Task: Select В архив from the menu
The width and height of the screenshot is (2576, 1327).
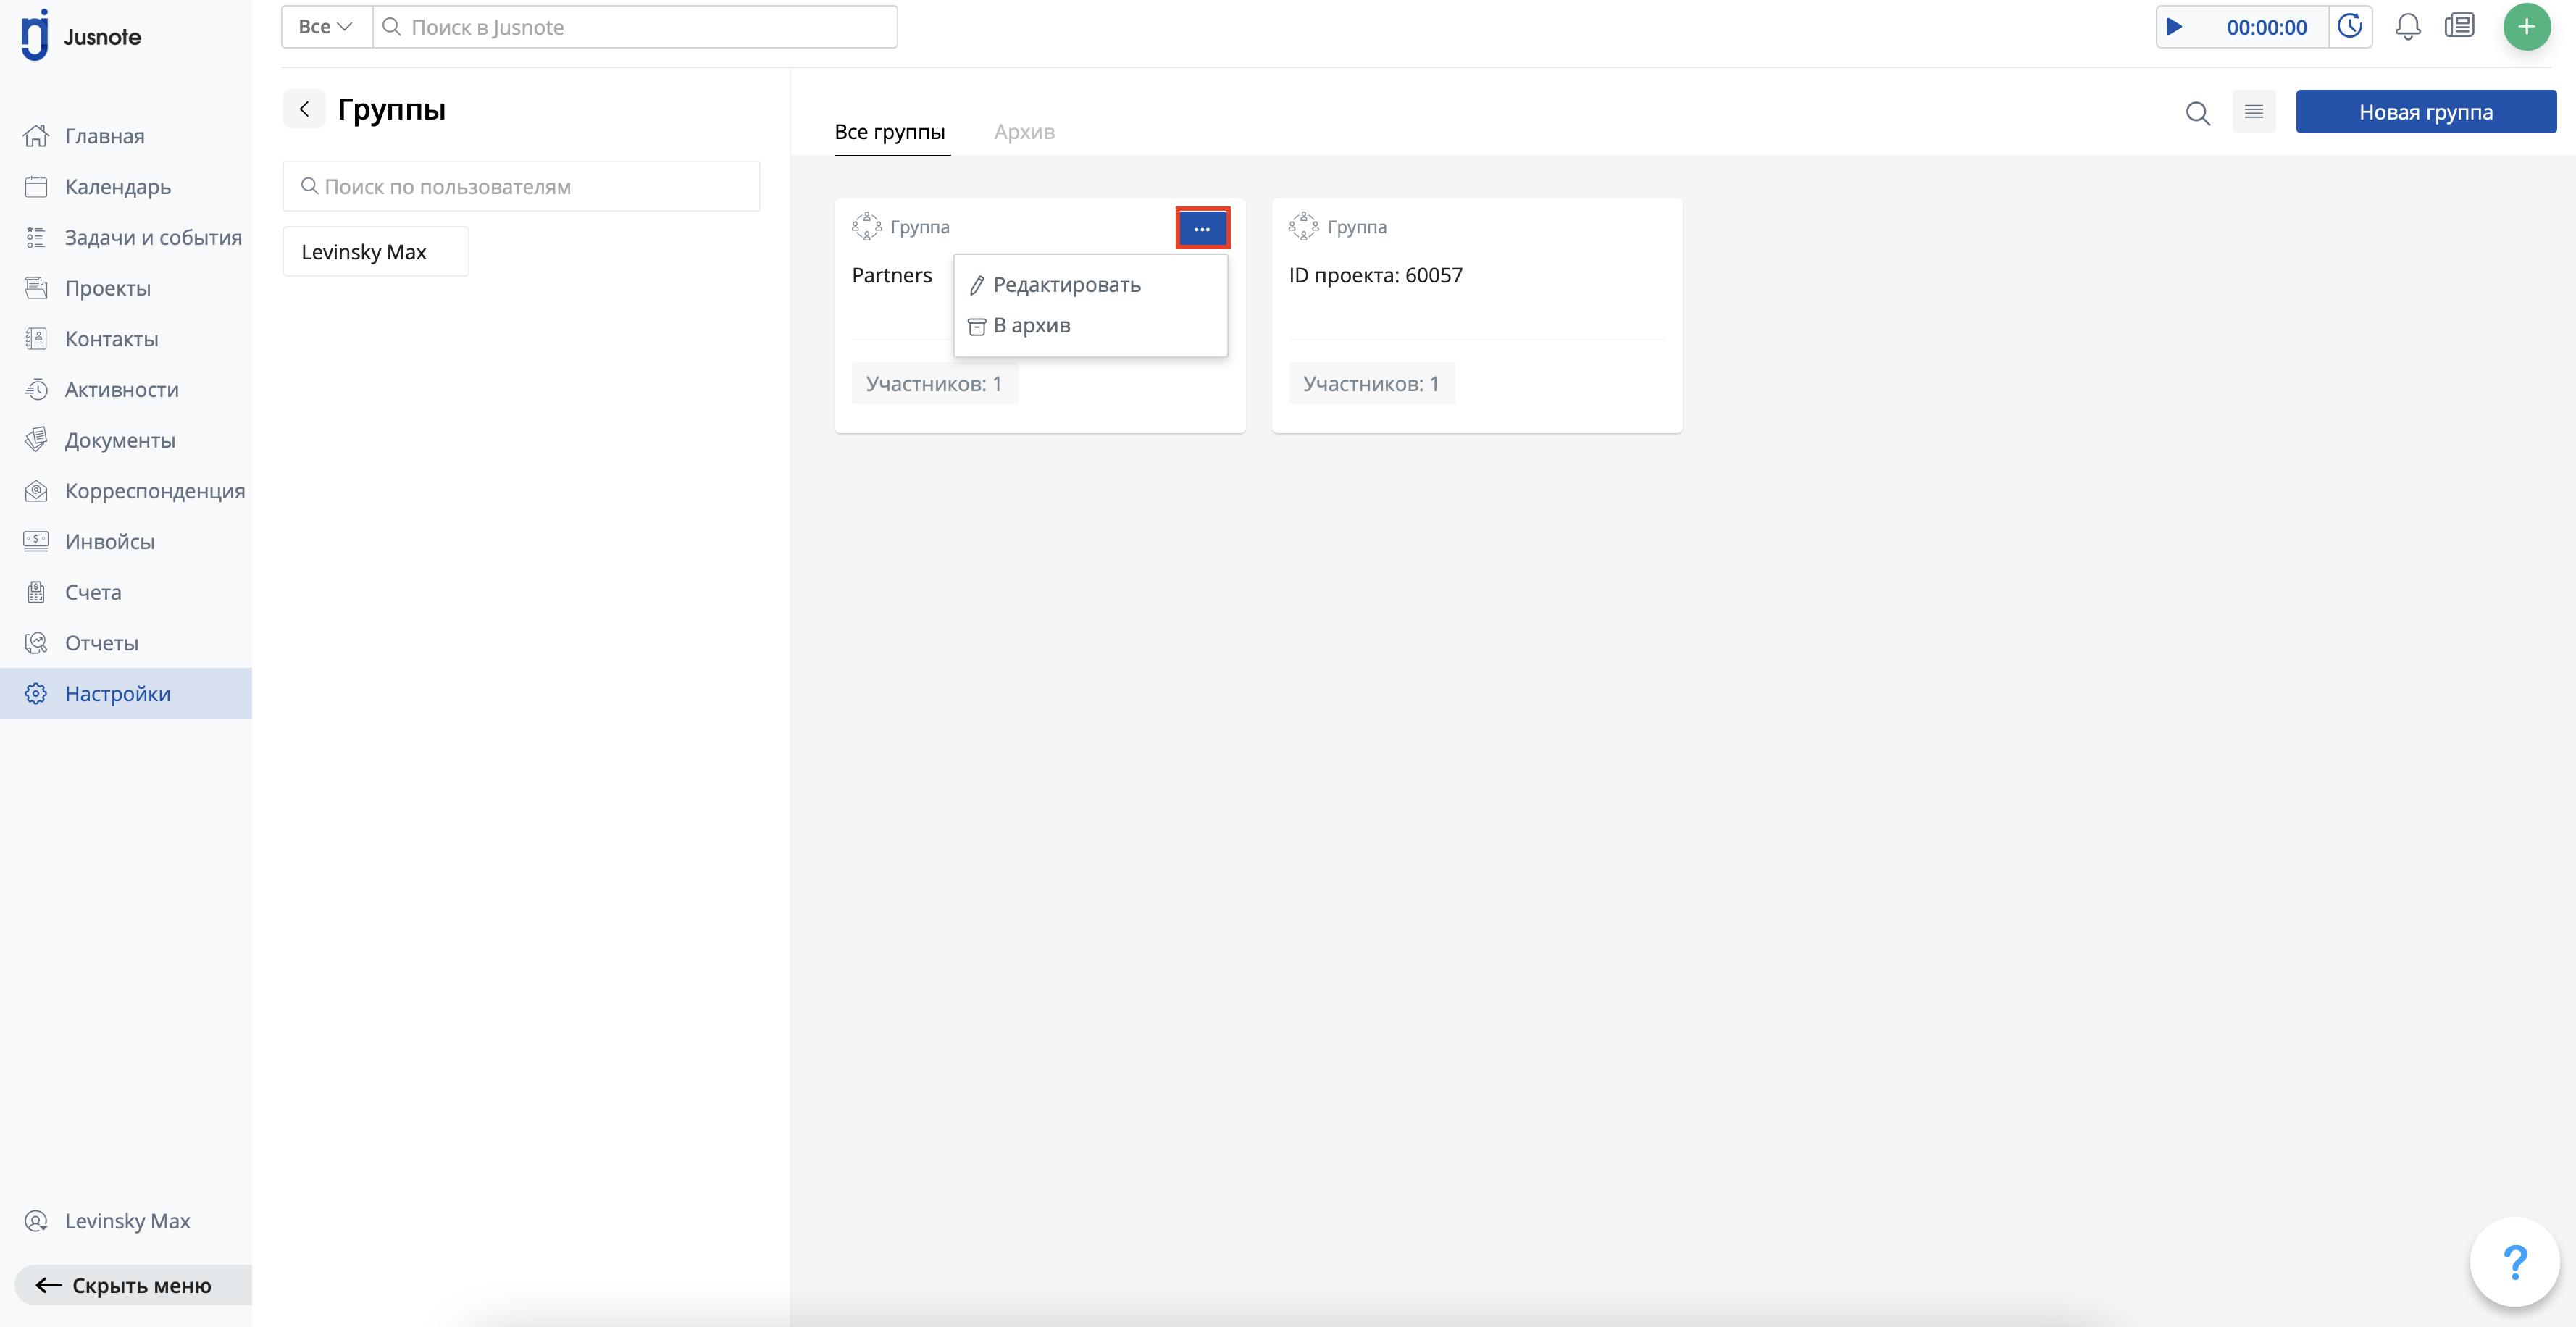Action: pyautogui.click(x=1031, y=326)
